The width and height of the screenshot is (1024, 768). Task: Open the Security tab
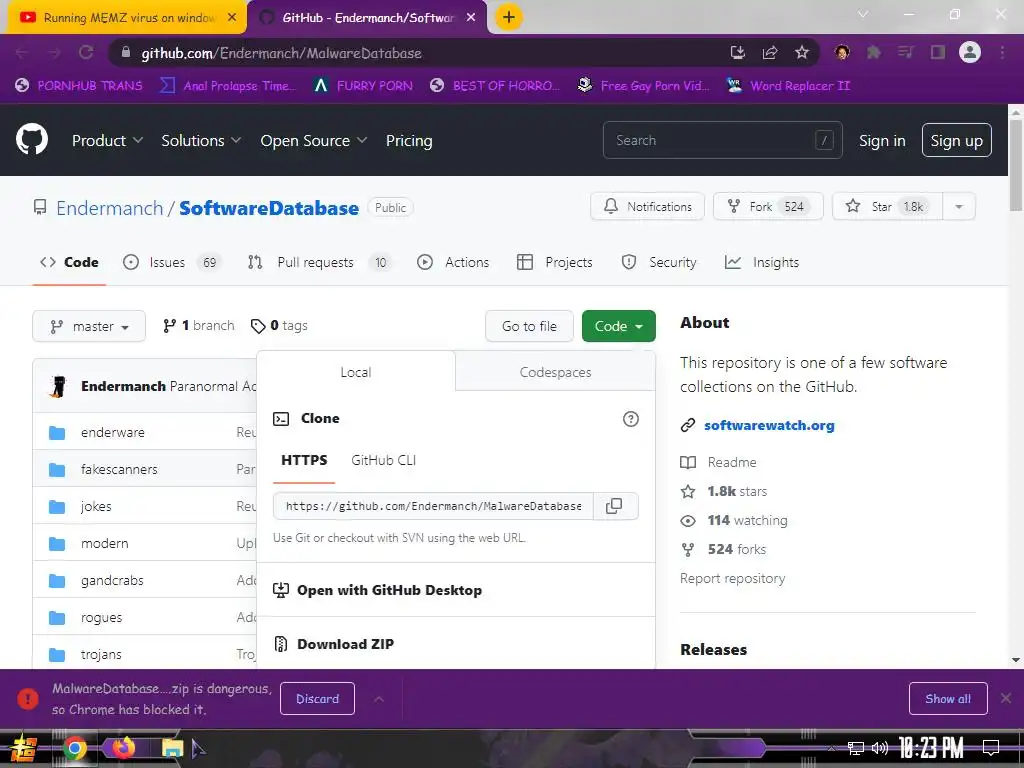click(658, 263)
